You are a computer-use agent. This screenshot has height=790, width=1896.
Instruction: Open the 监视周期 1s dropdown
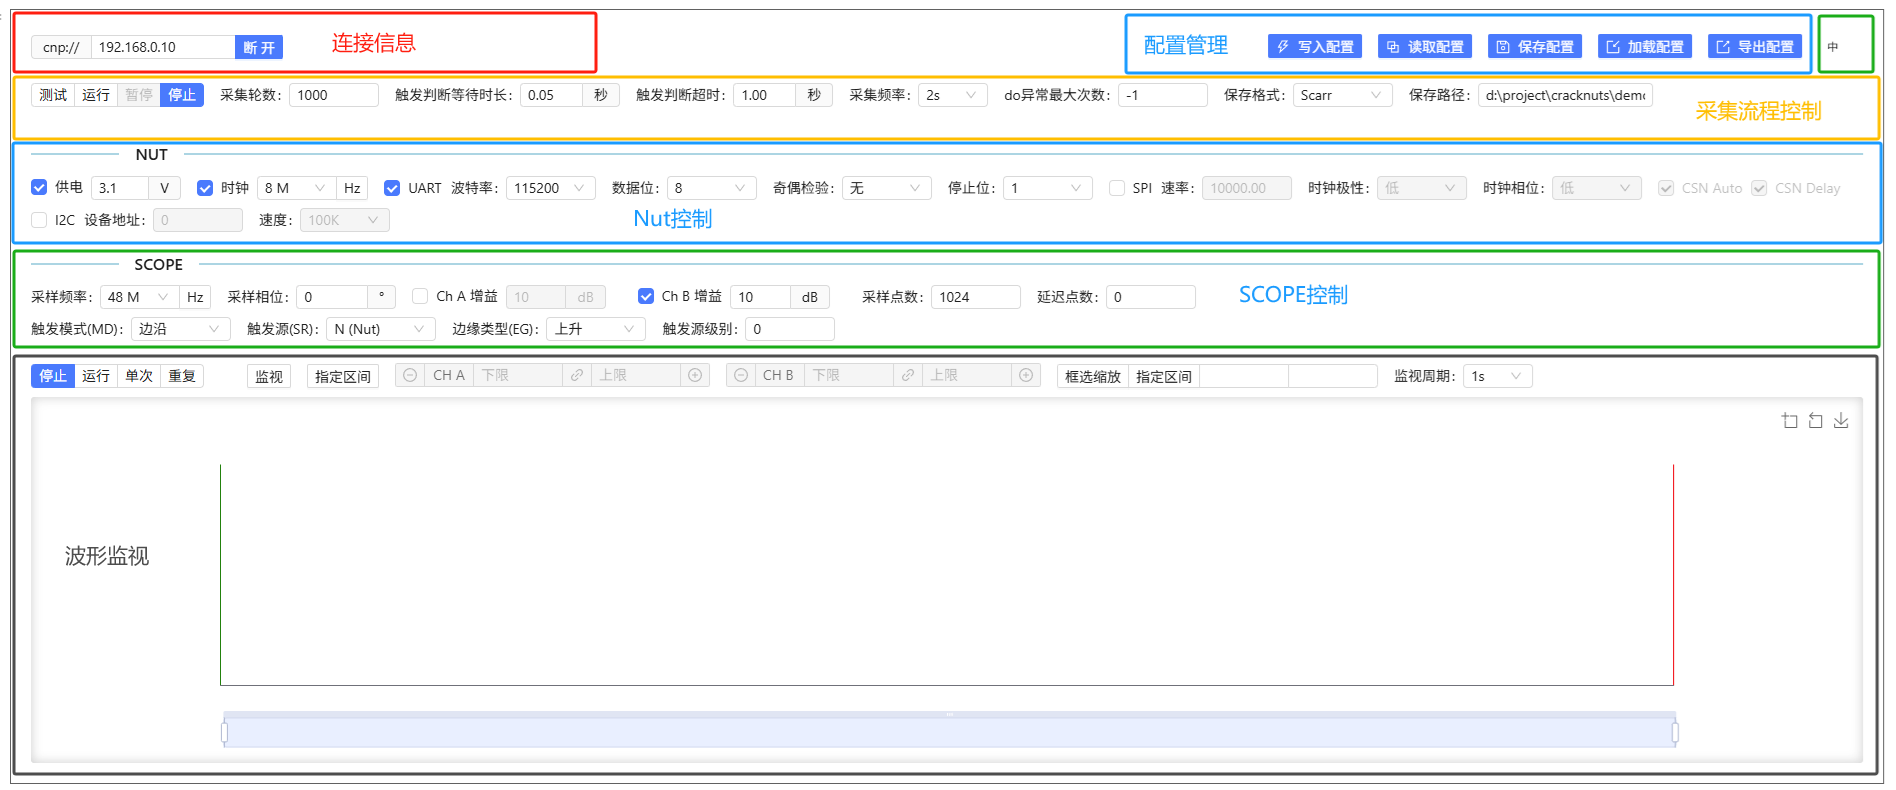point(1498,376)
